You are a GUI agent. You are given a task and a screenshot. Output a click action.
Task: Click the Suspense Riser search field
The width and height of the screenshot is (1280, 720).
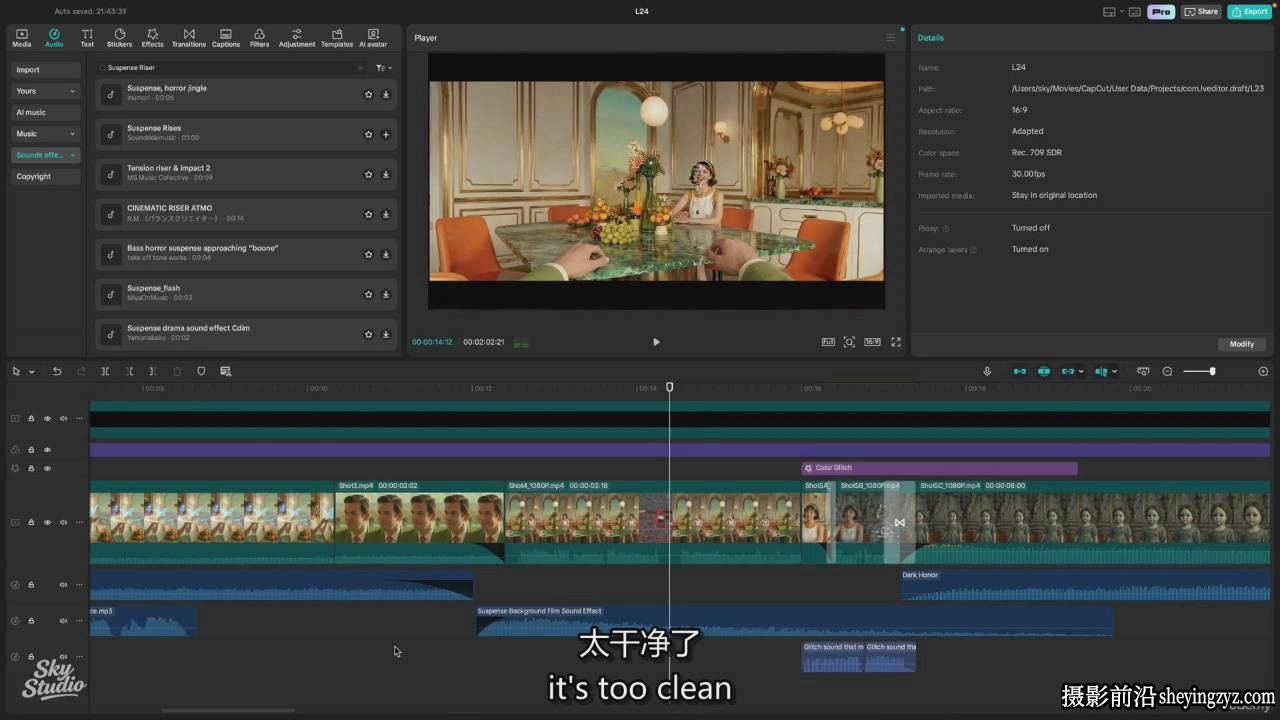231,68
